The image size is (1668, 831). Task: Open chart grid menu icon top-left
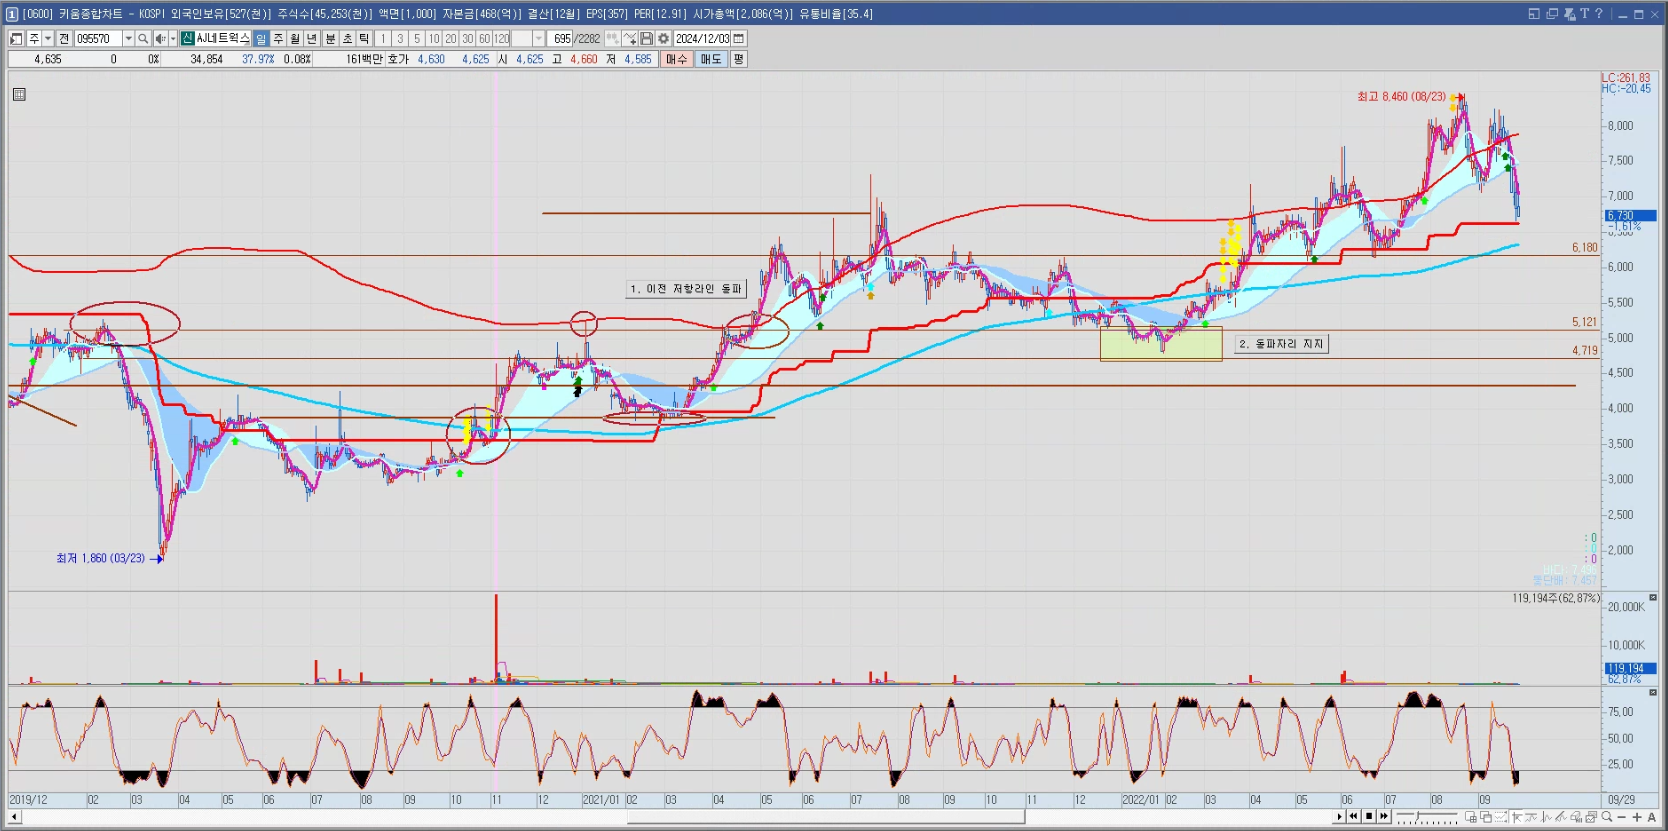point(19,94)
